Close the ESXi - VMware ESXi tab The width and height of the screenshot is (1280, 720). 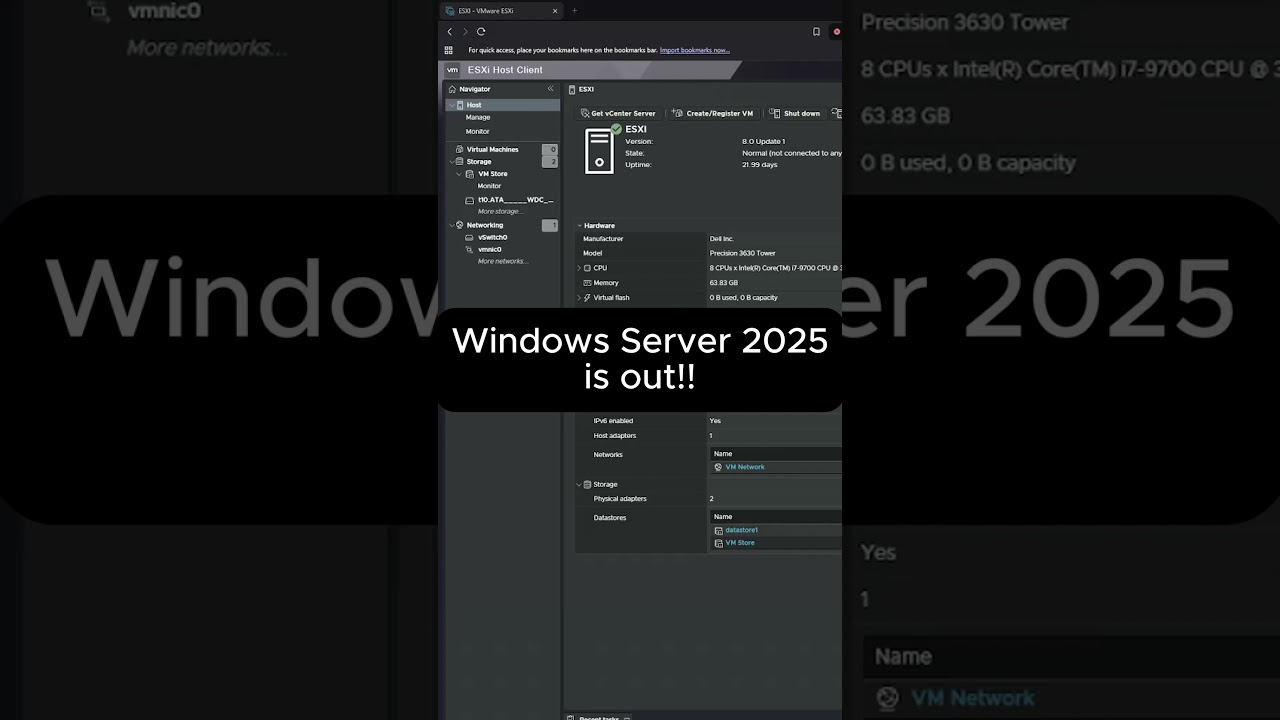555,11
